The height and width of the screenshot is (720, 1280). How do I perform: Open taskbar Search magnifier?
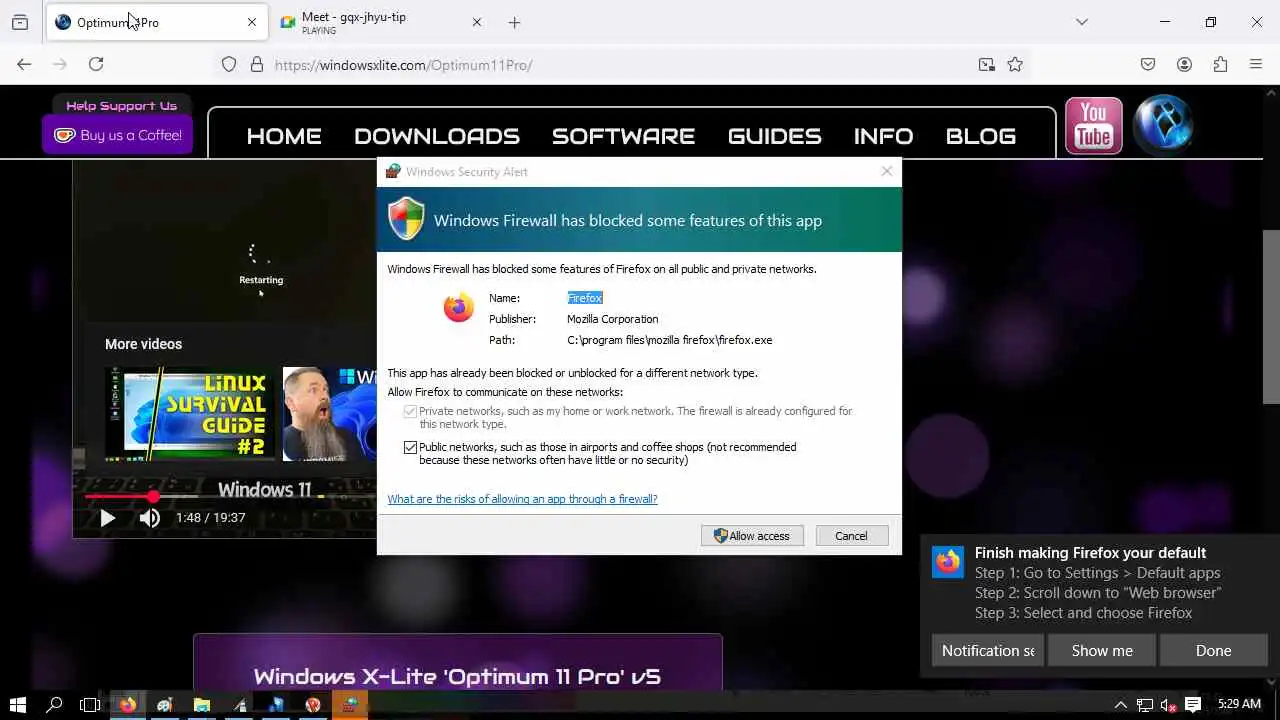coord(54,705)
